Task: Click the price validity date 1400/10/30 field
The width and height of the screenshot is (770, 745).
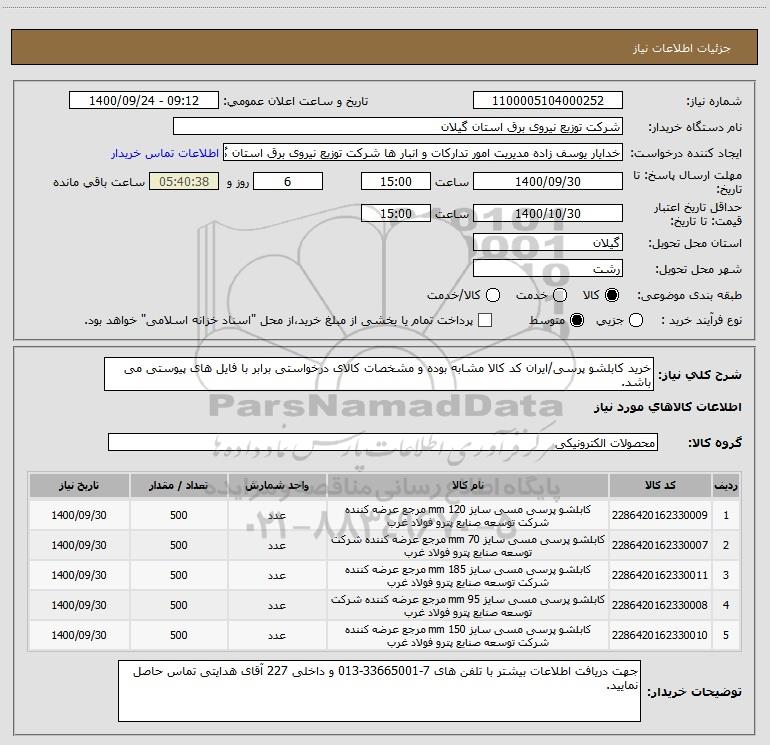Action: click(548, 213)
